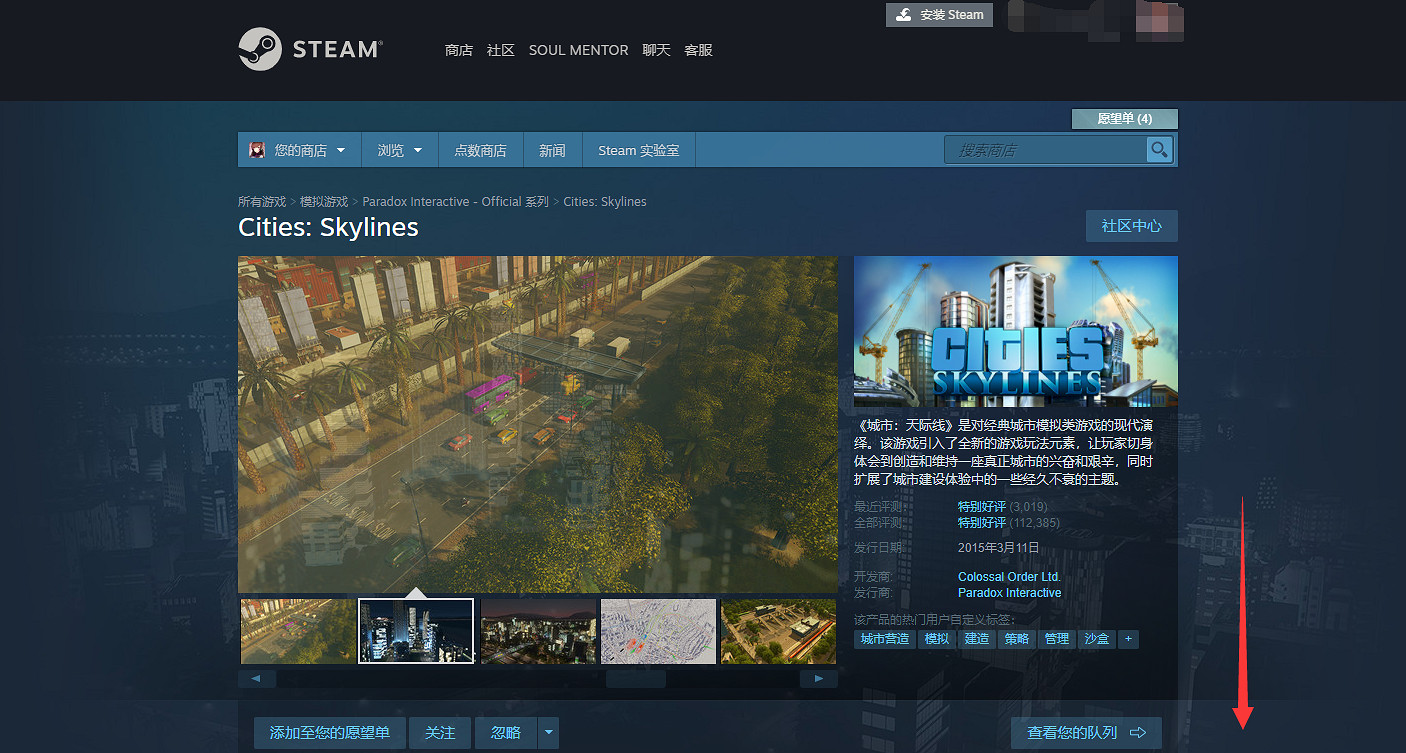Click the left arrow under screenshot strip

tap(257, 679)
